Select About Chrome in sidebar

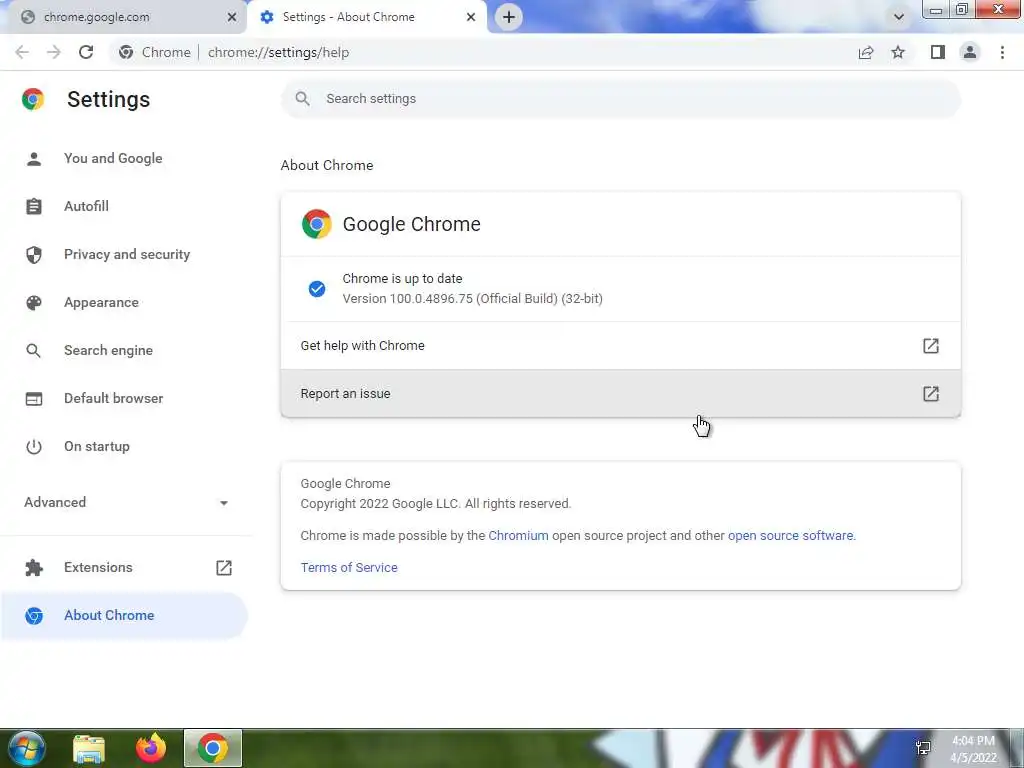click(124, 616)
